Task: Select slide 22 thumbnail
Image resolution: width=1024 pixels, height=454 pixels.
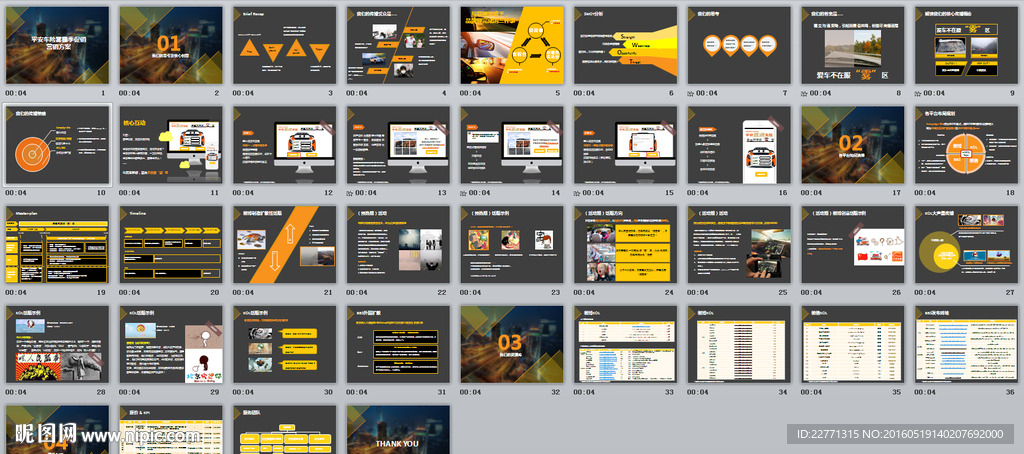Action: pos(398,244)
